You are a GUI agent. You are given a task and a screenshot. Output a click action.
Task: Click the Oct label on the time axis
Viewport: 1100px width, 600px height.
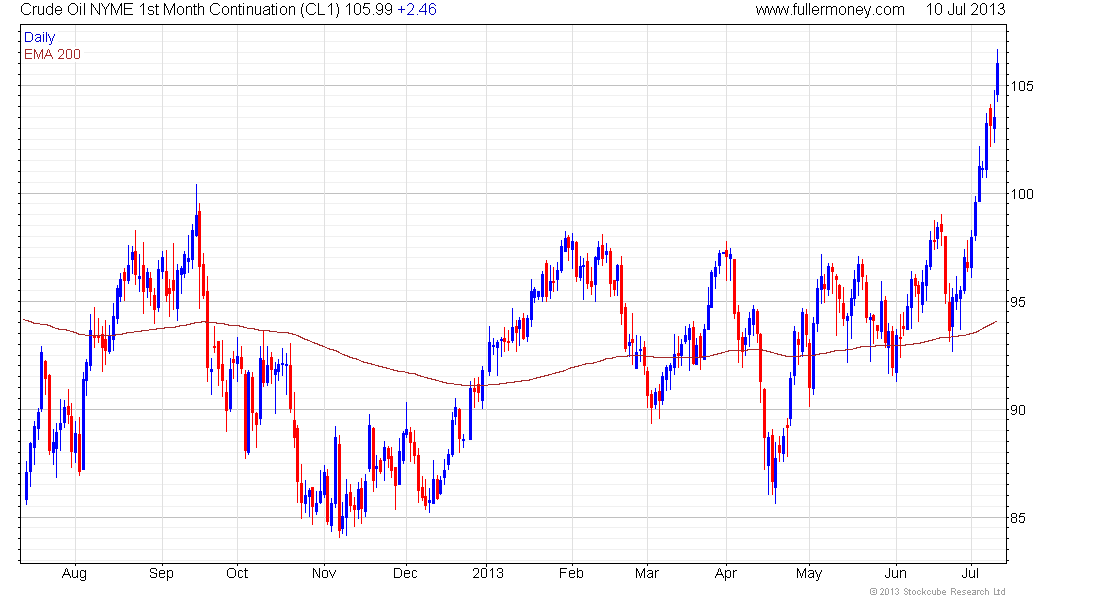click(237, 573)
